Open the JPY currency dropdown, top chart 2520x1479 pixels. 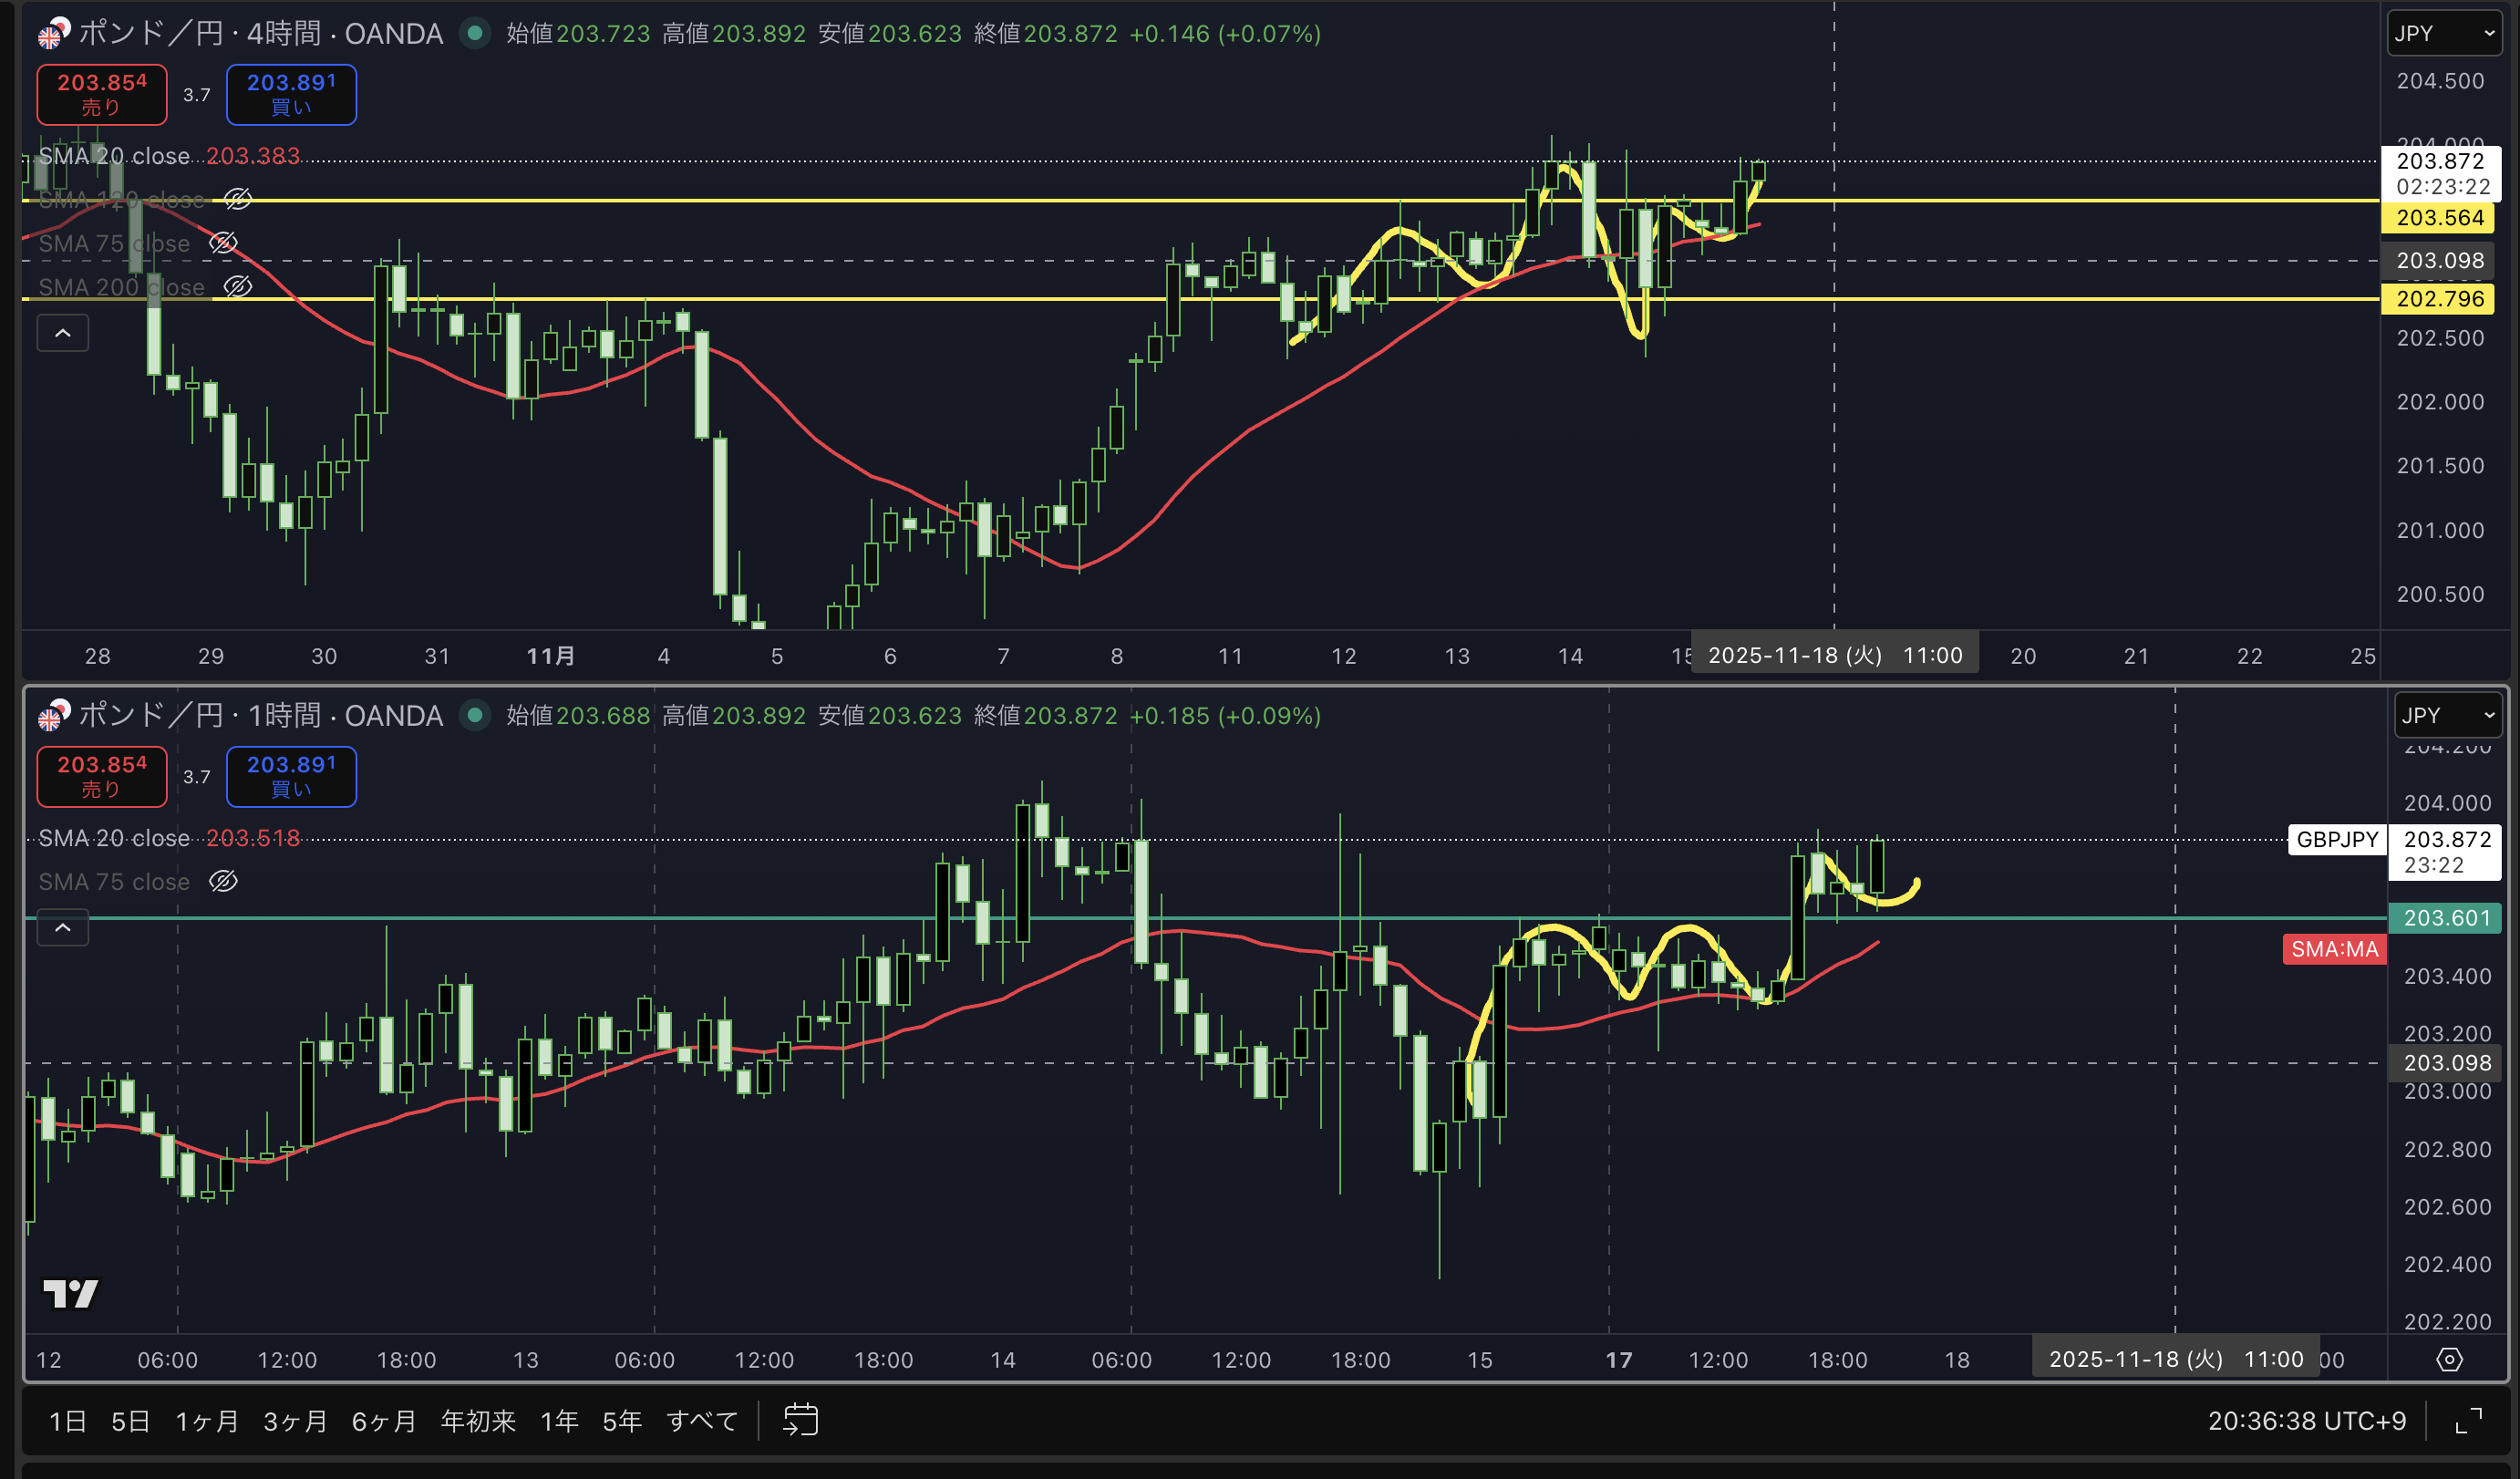click(x=2443, y=33)
